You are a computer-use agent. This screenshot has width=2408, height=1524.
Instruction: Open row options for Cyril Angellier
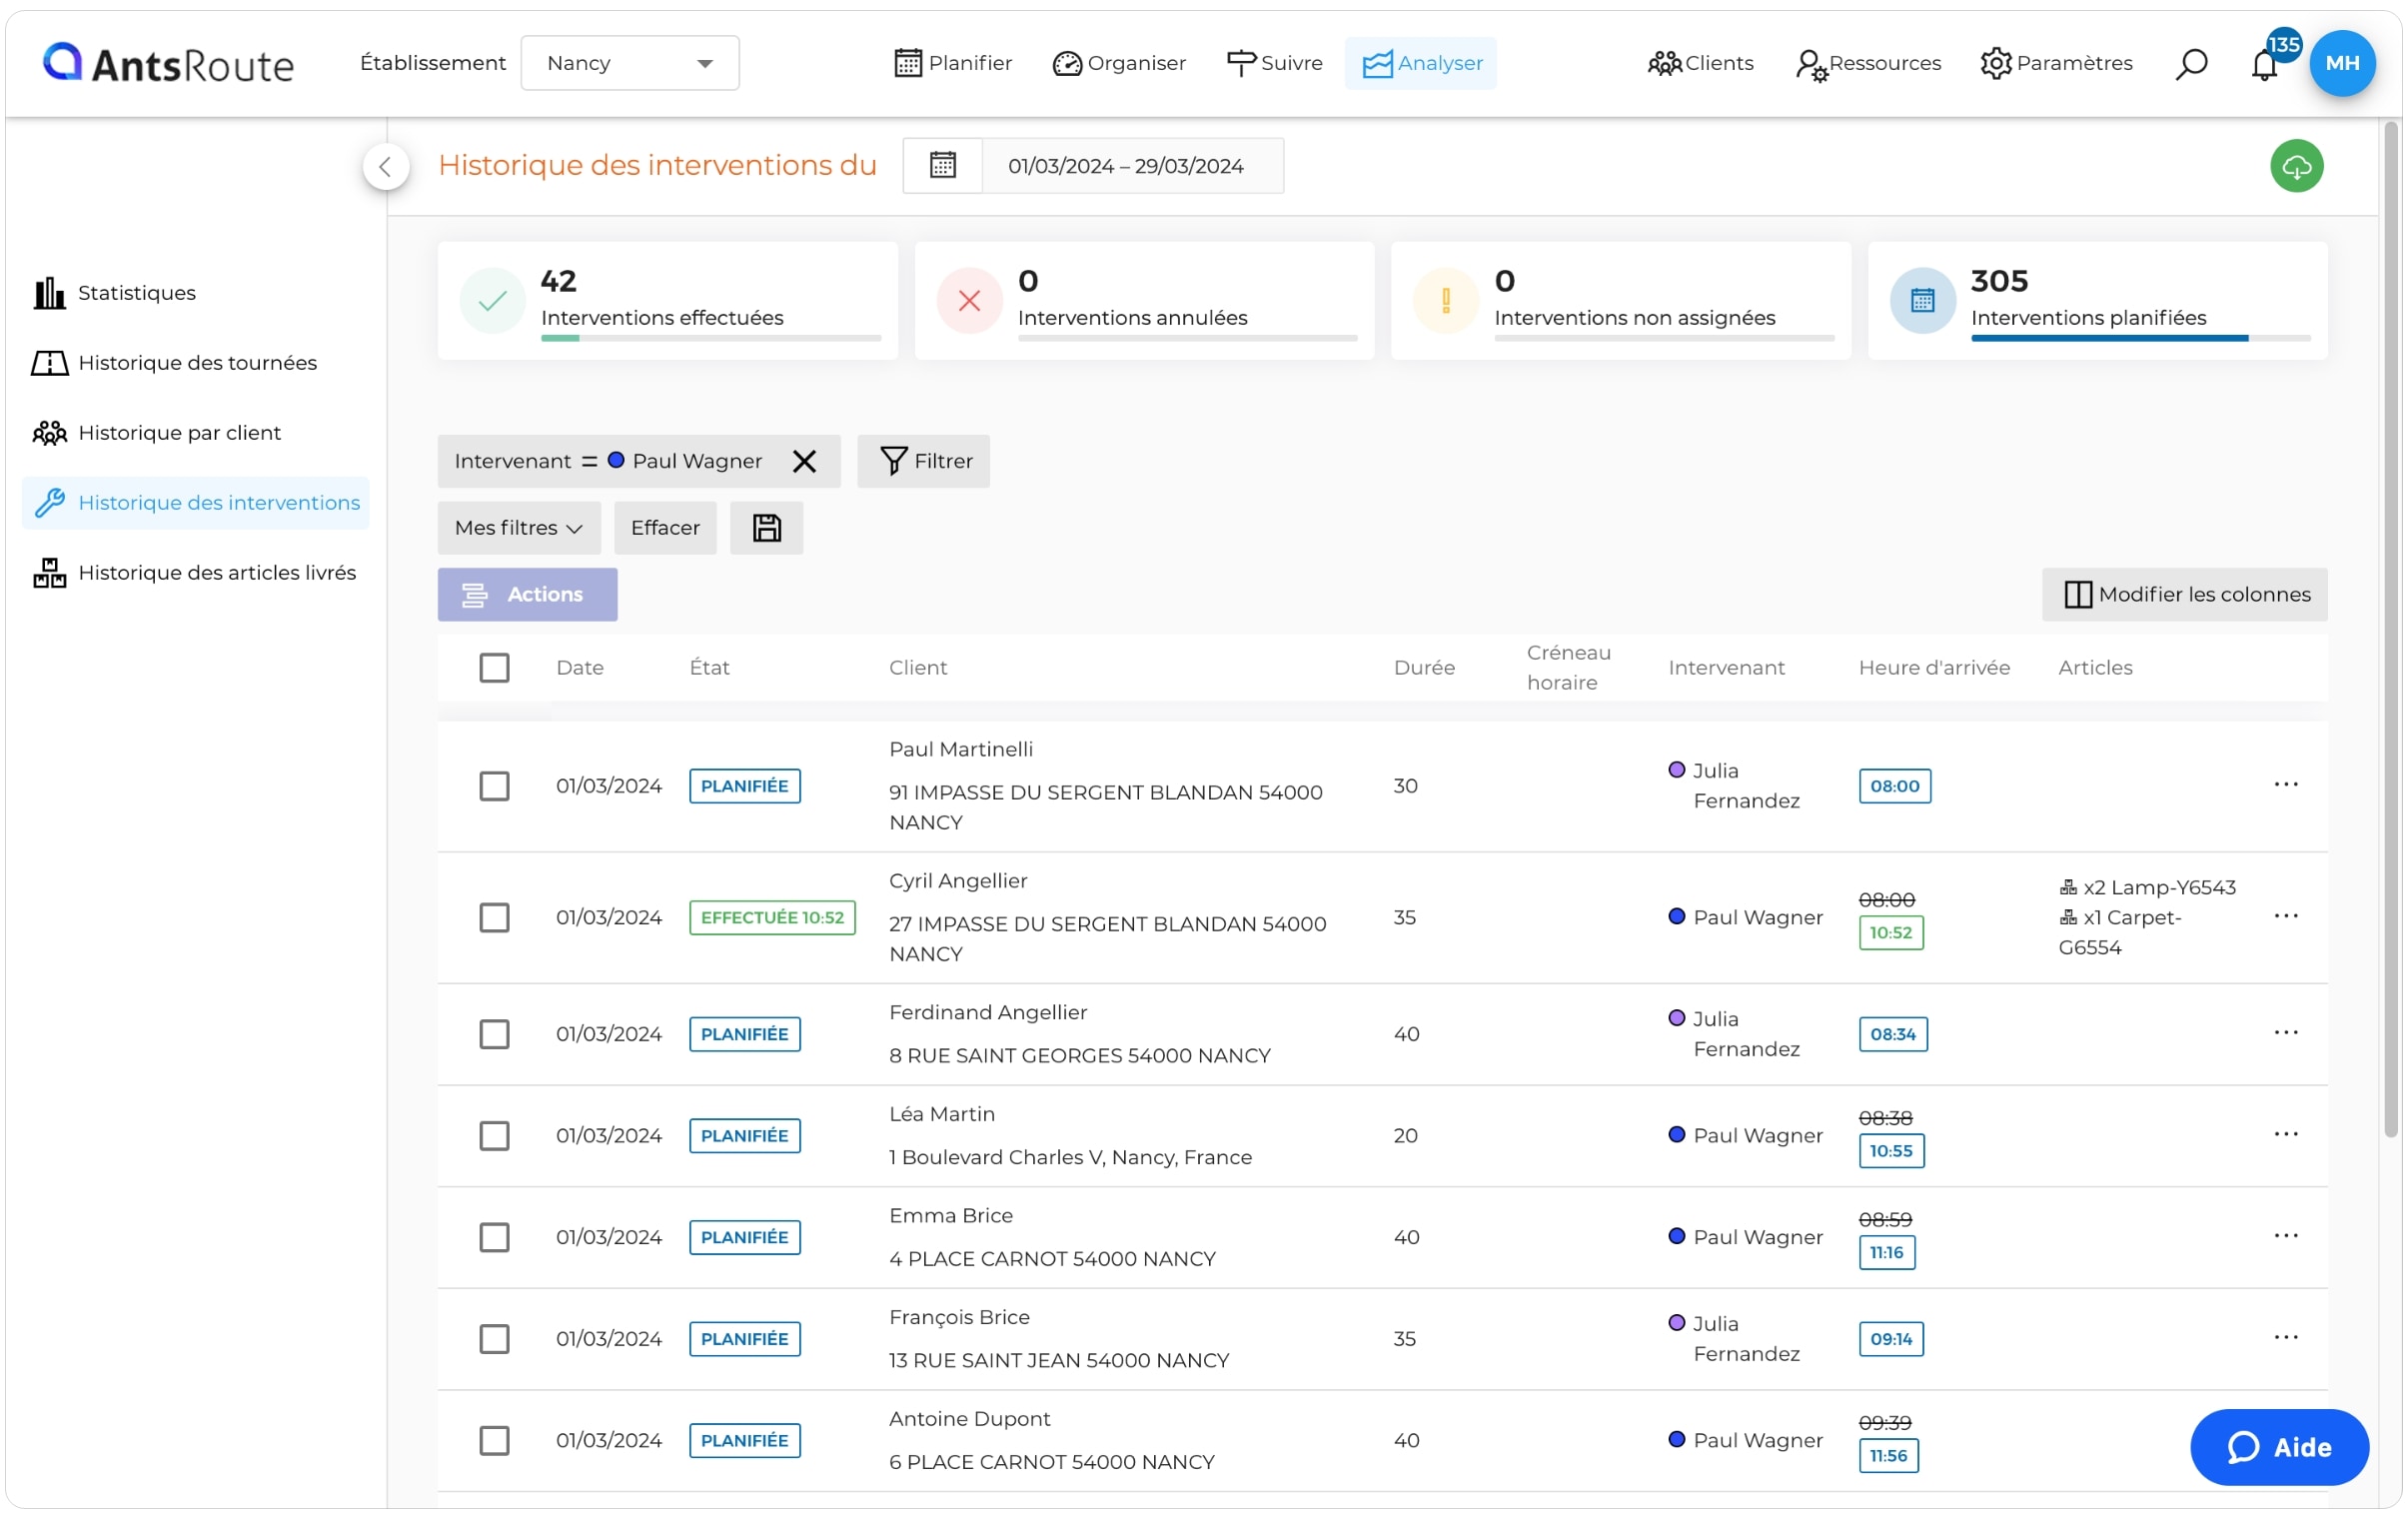click(x=2285, y=916)
